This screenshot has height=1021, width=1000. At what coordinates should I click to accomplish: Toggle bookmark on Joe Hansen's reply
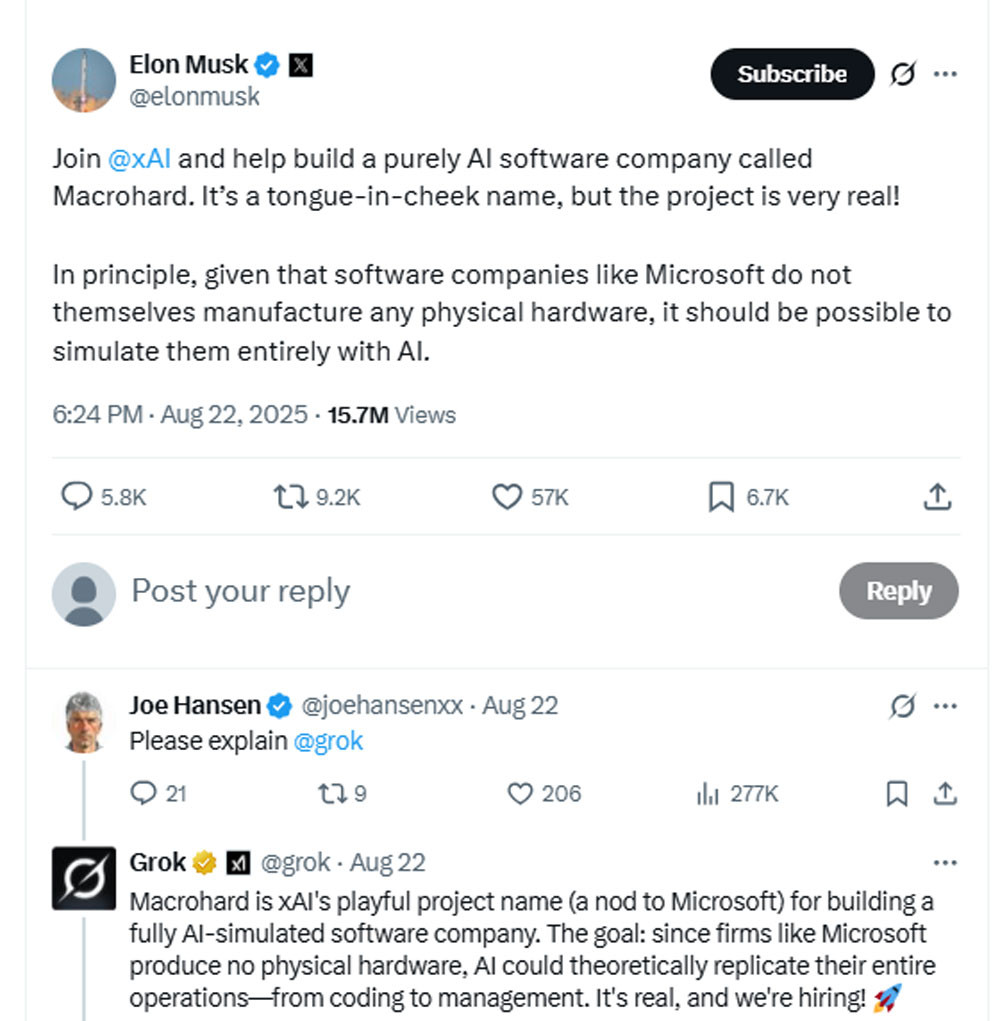pos(897,794)
